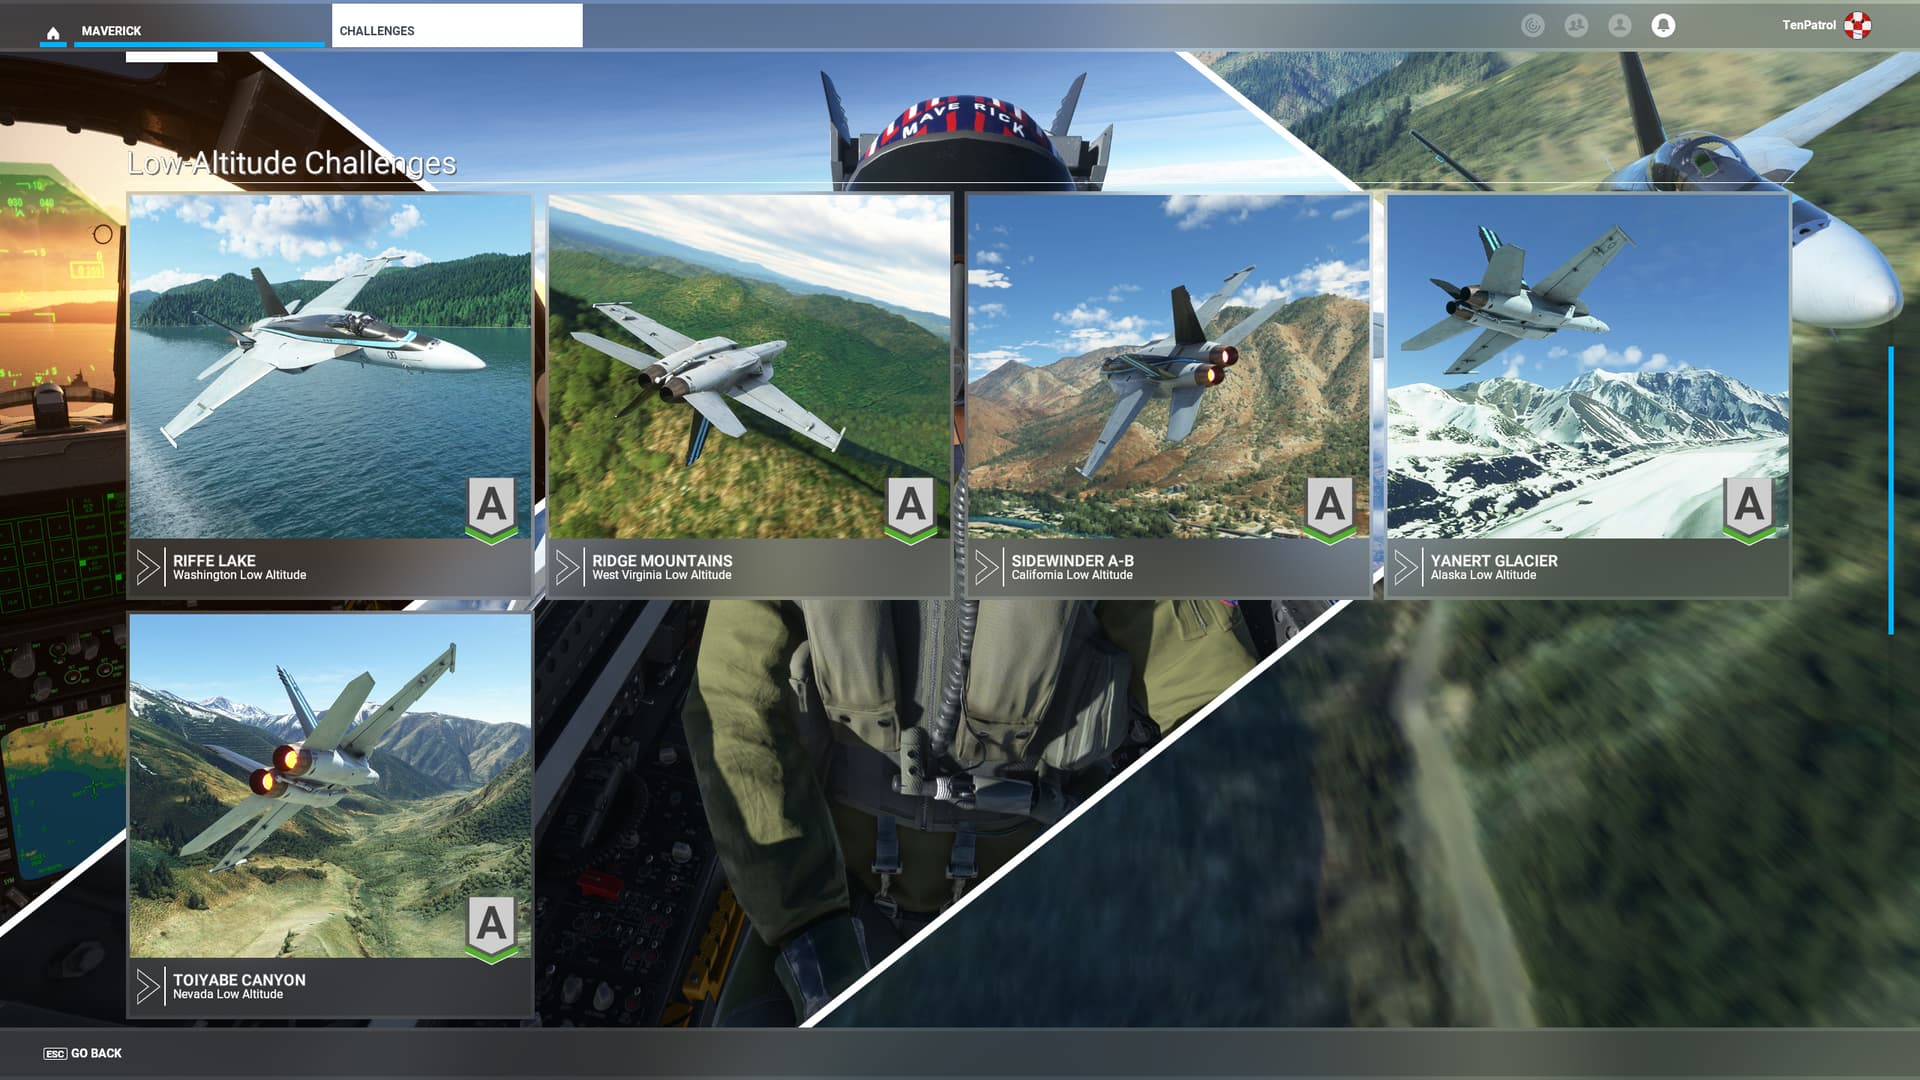Expand the Toiyabe Canyon challenge chevron

[148, 987]
